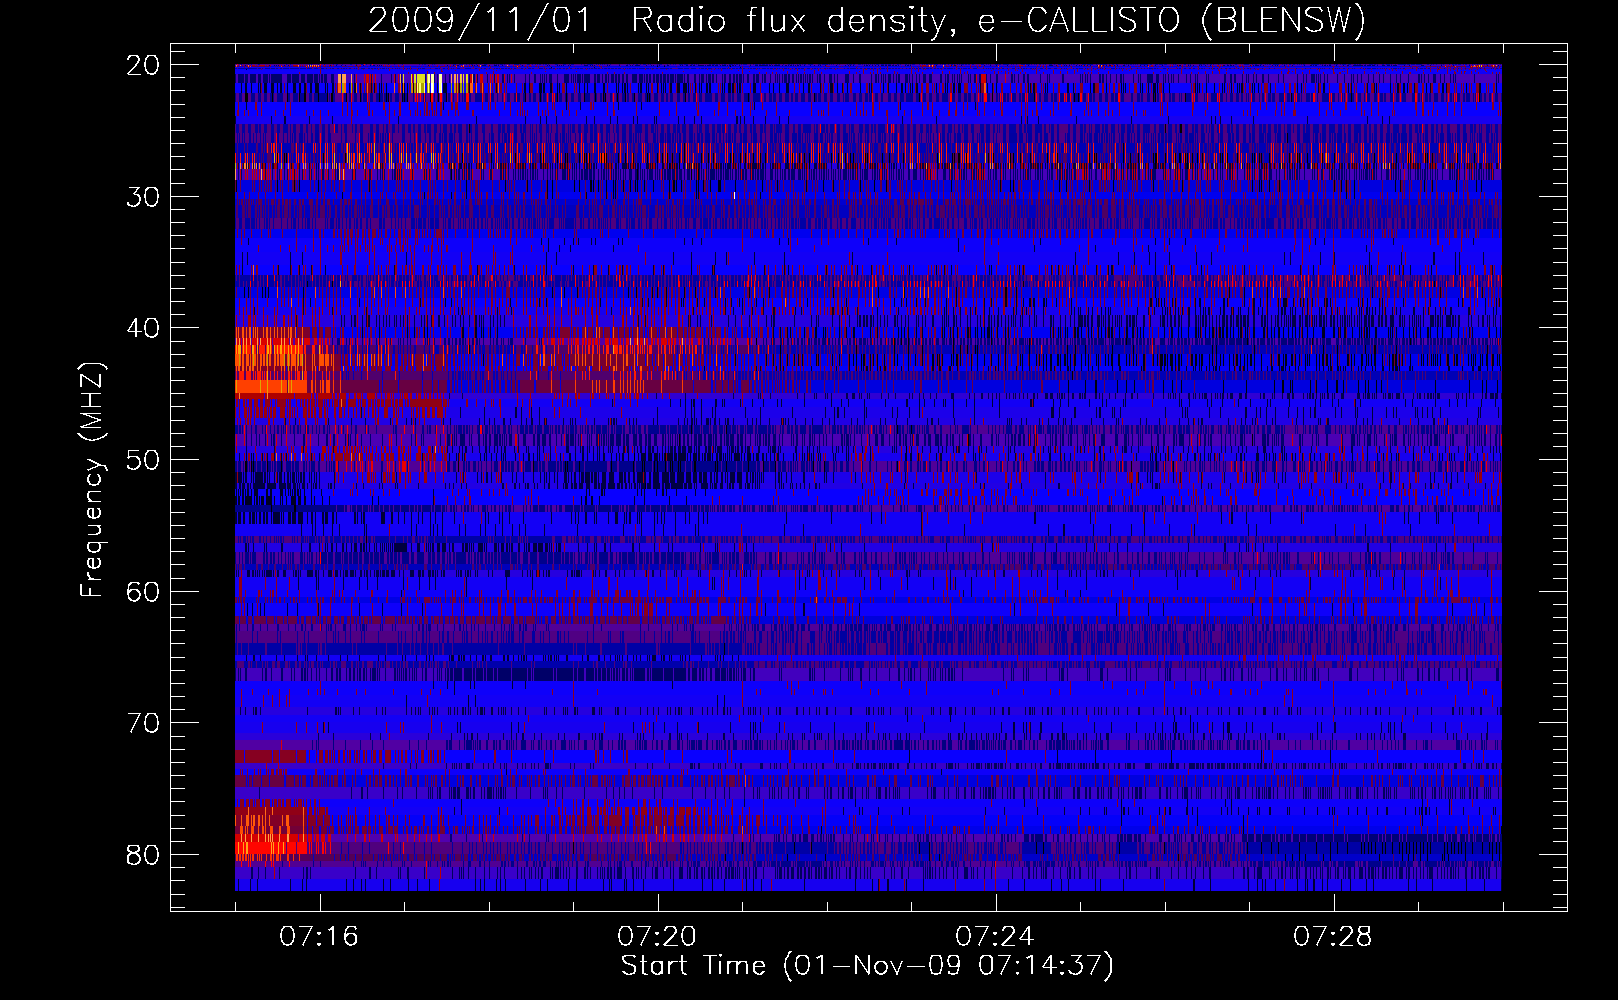Click the 30 frequency tick label
The height and width of the screenshot is (1000, 1618).
[x=144, y=197]
